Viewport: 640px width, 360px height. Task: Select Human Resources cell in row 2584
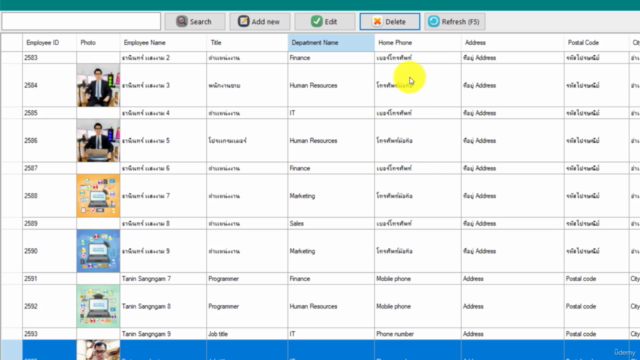(331, 85)
